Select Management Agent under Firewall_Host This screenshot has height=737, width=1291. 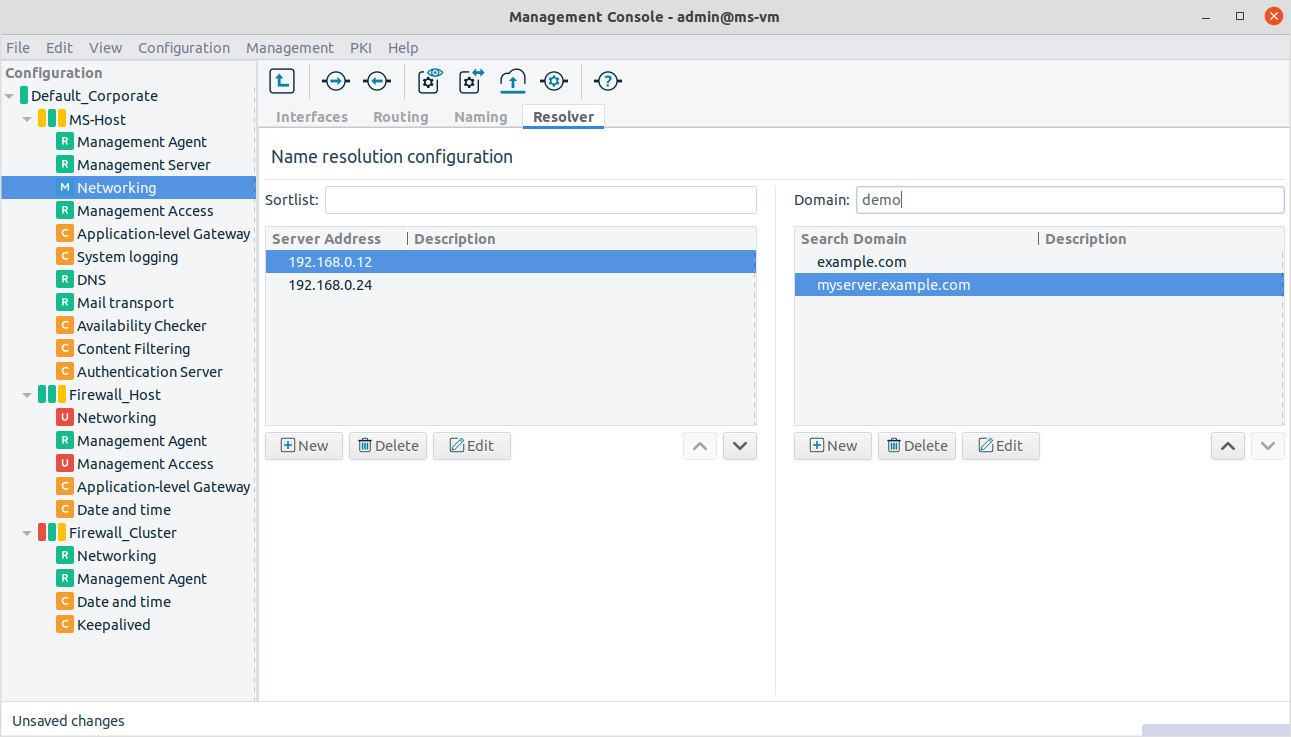[142, 441]
